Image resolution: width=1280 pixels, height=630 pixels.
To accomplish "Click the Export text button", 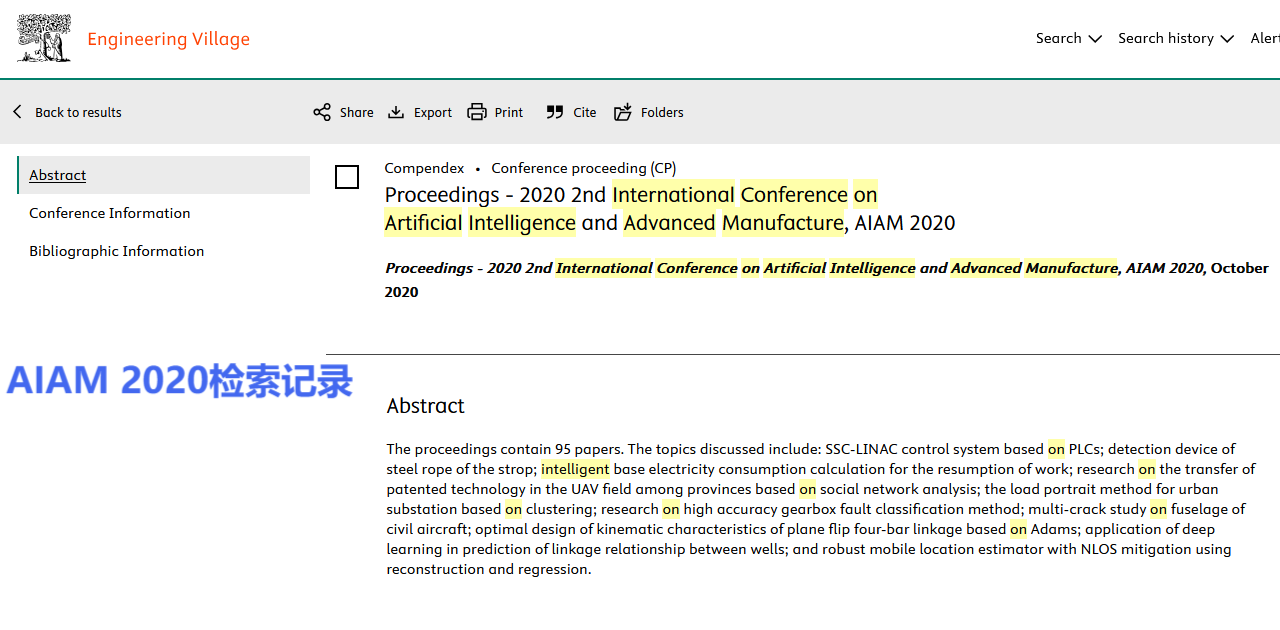I will 433,112.
